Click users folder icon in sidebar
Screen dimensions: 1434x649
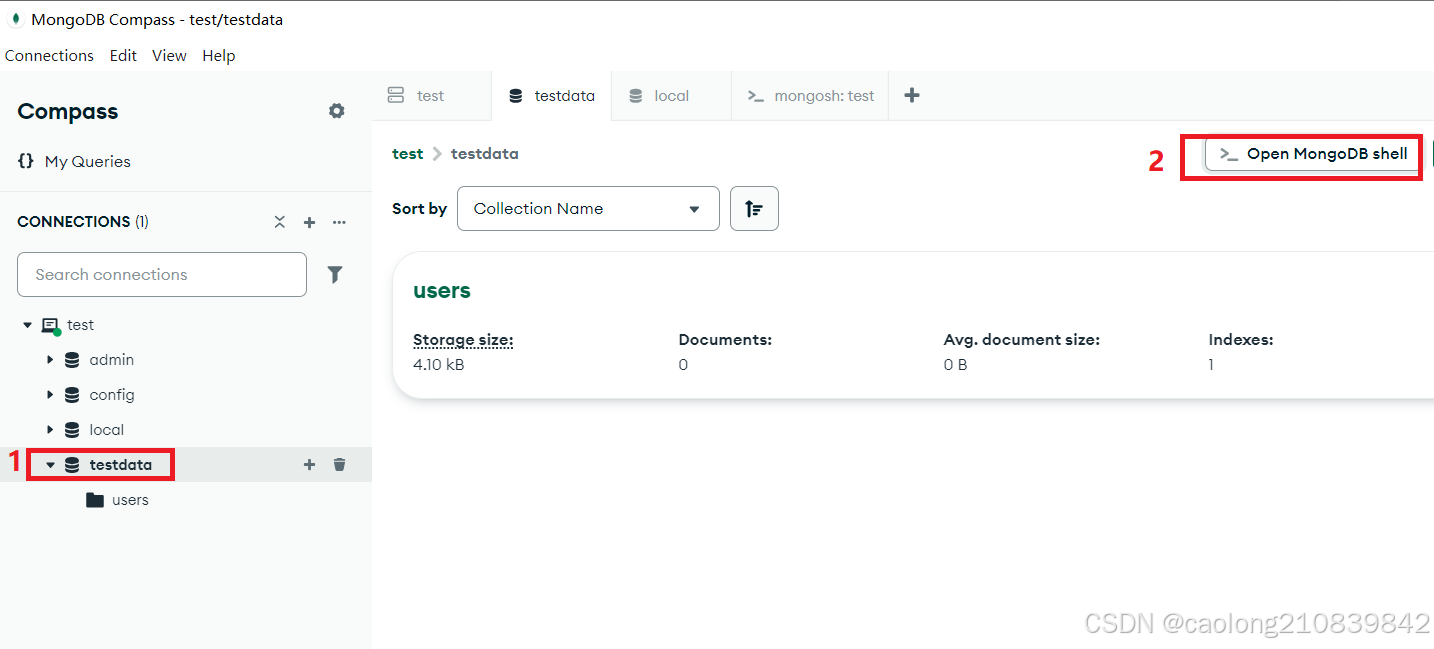pyautogui.click(x=95, y=500)
